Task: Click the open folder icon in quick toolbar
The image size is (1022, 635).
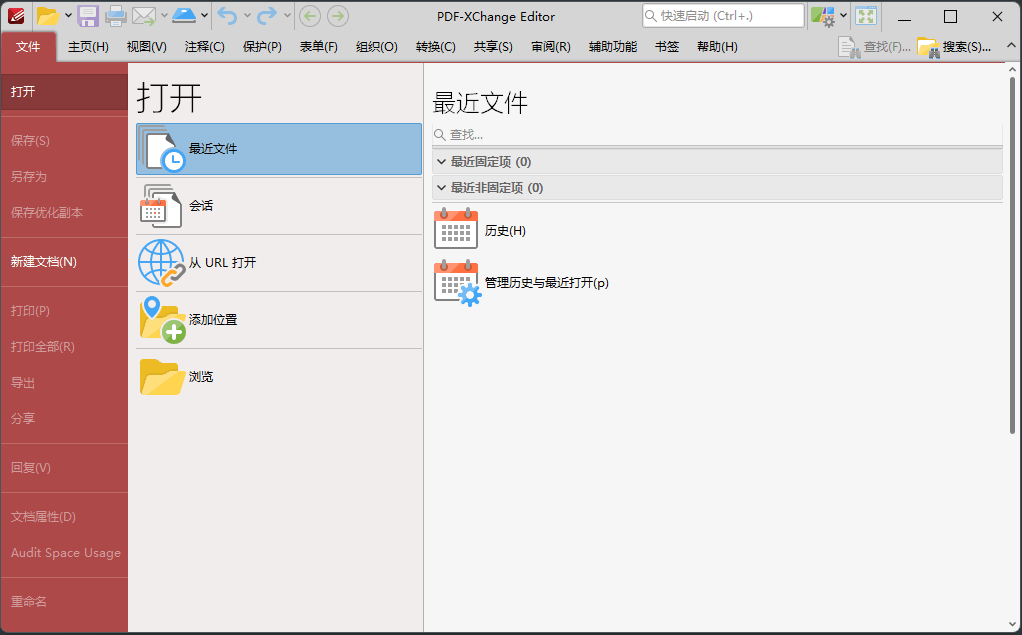Action: (x=47, y=16)
